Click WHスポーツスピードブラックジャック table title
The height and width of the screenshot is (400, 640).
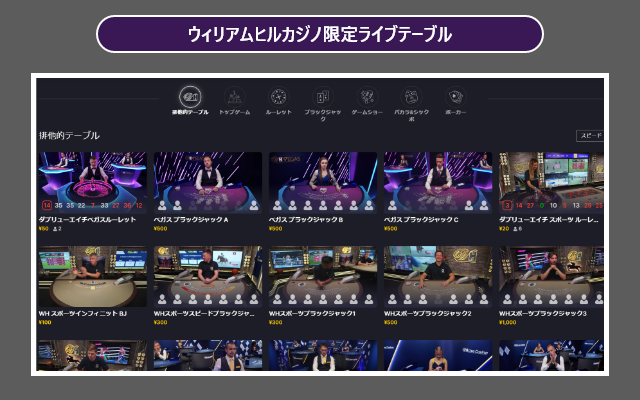pos(205,314)
